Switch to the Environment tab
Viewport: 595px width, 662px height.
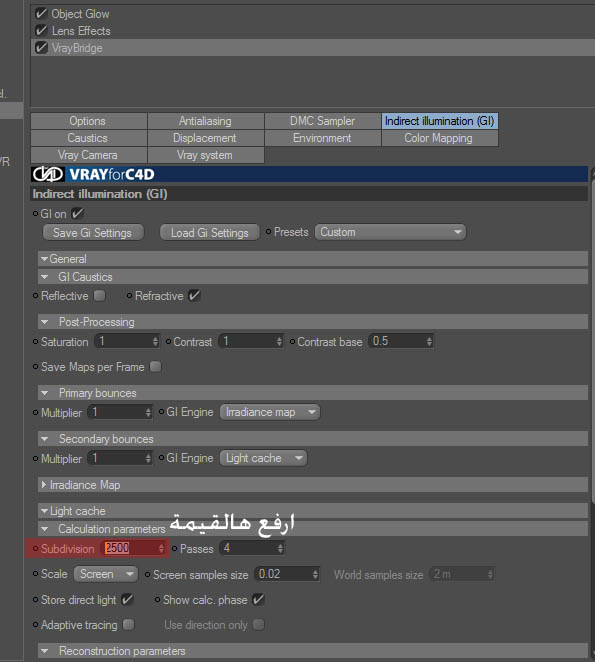pos(323,138)
